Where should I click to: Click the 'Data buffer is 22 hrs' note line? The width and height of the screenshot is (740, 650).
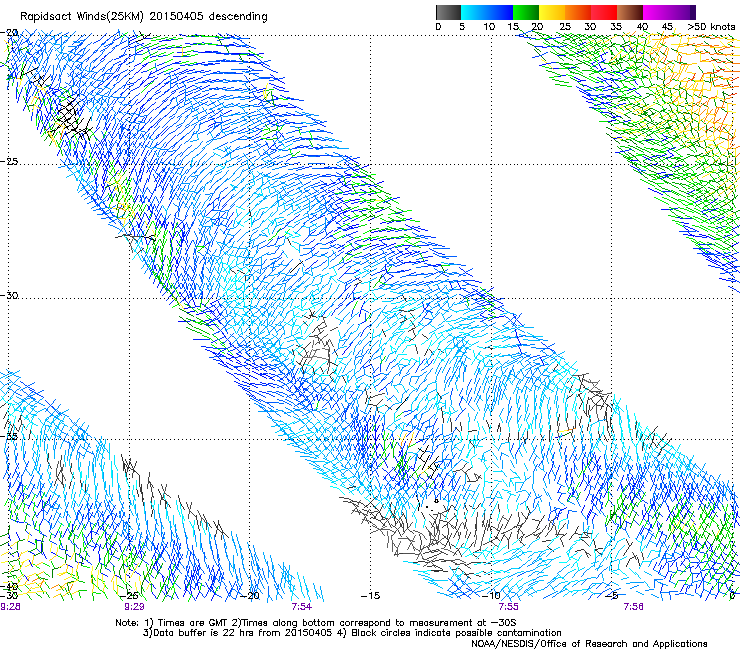353,633
